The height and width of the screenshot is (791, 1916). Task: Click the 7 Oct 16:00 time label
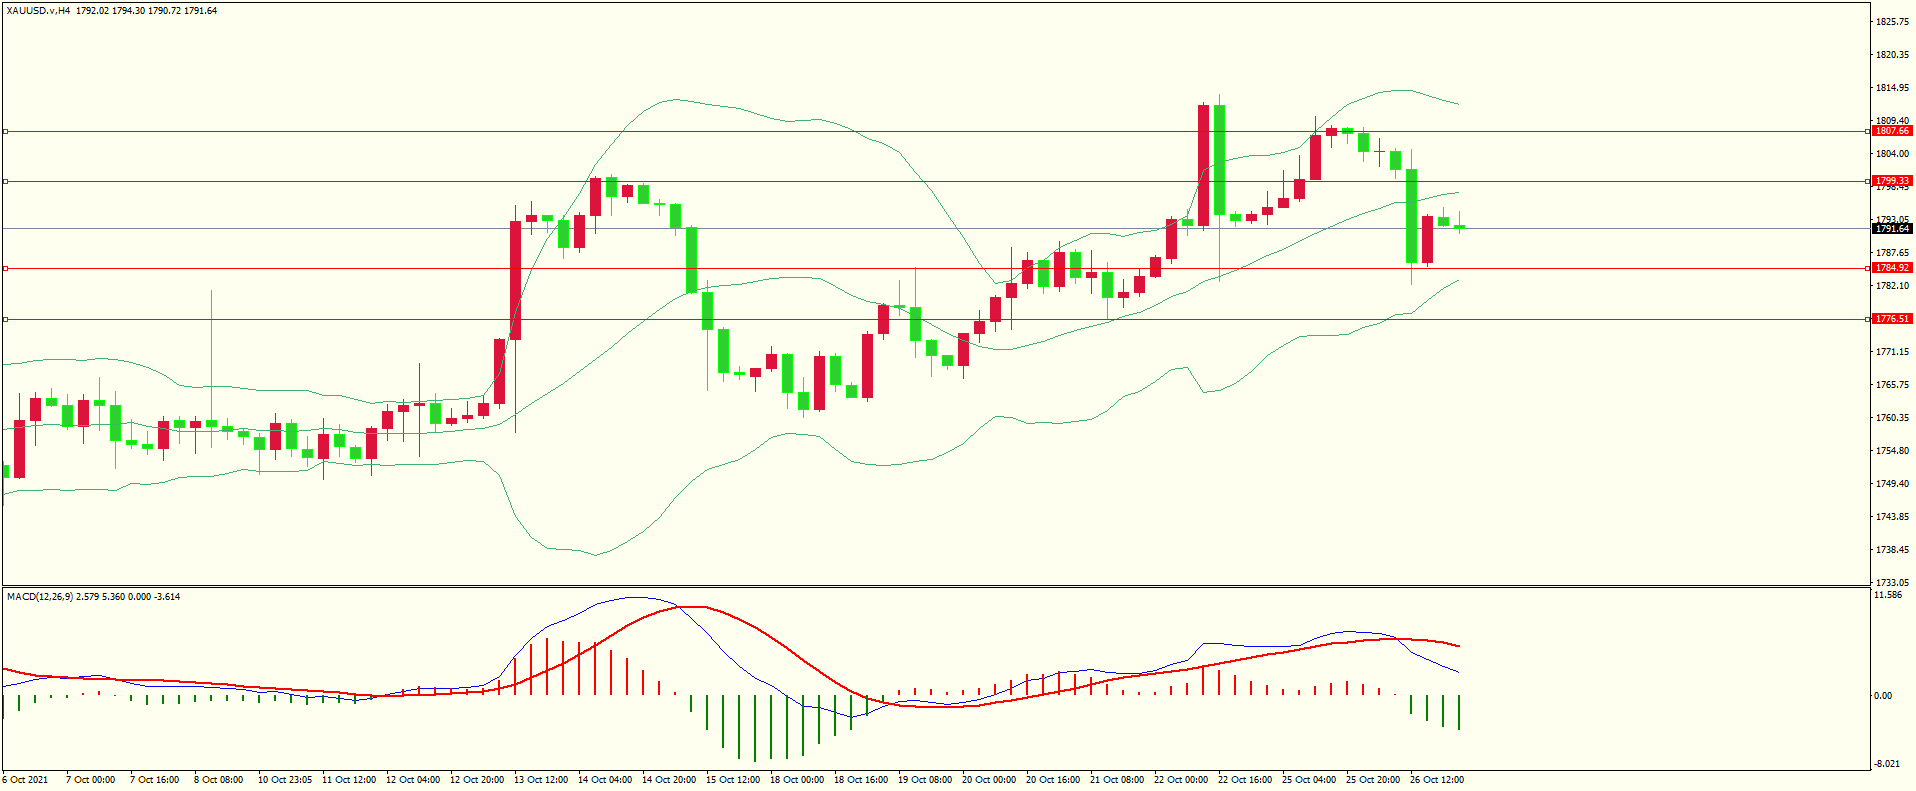(155, 780)
